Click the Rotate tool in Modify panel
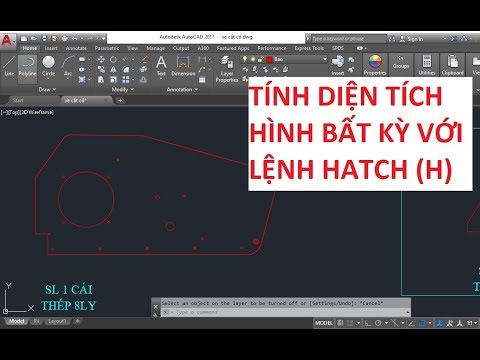Image resolution: width=480 pixels, height=360 pixels. click(113, 59)
